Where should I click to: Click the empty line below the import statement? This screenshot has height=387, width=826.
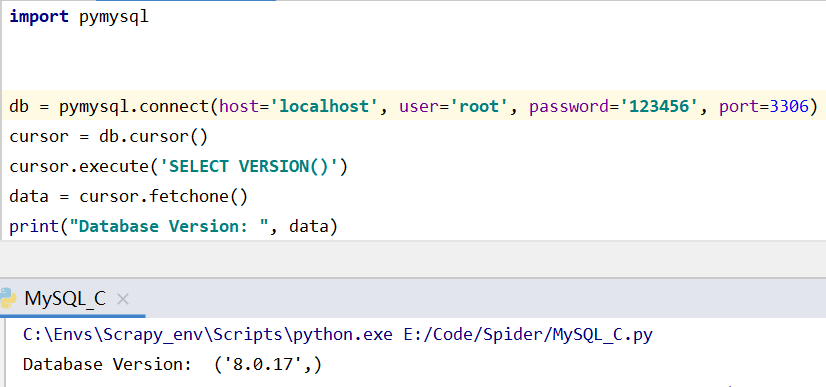[413, 47]
